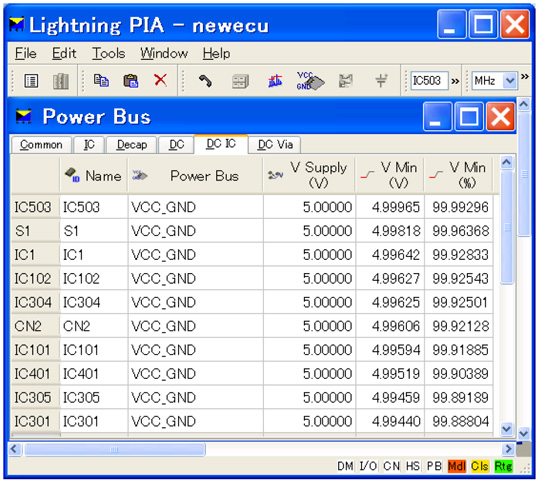Image resolution: width=540 pixels, height=482 pixels.
Task: Open the Help menu
Action: point(216,53)
